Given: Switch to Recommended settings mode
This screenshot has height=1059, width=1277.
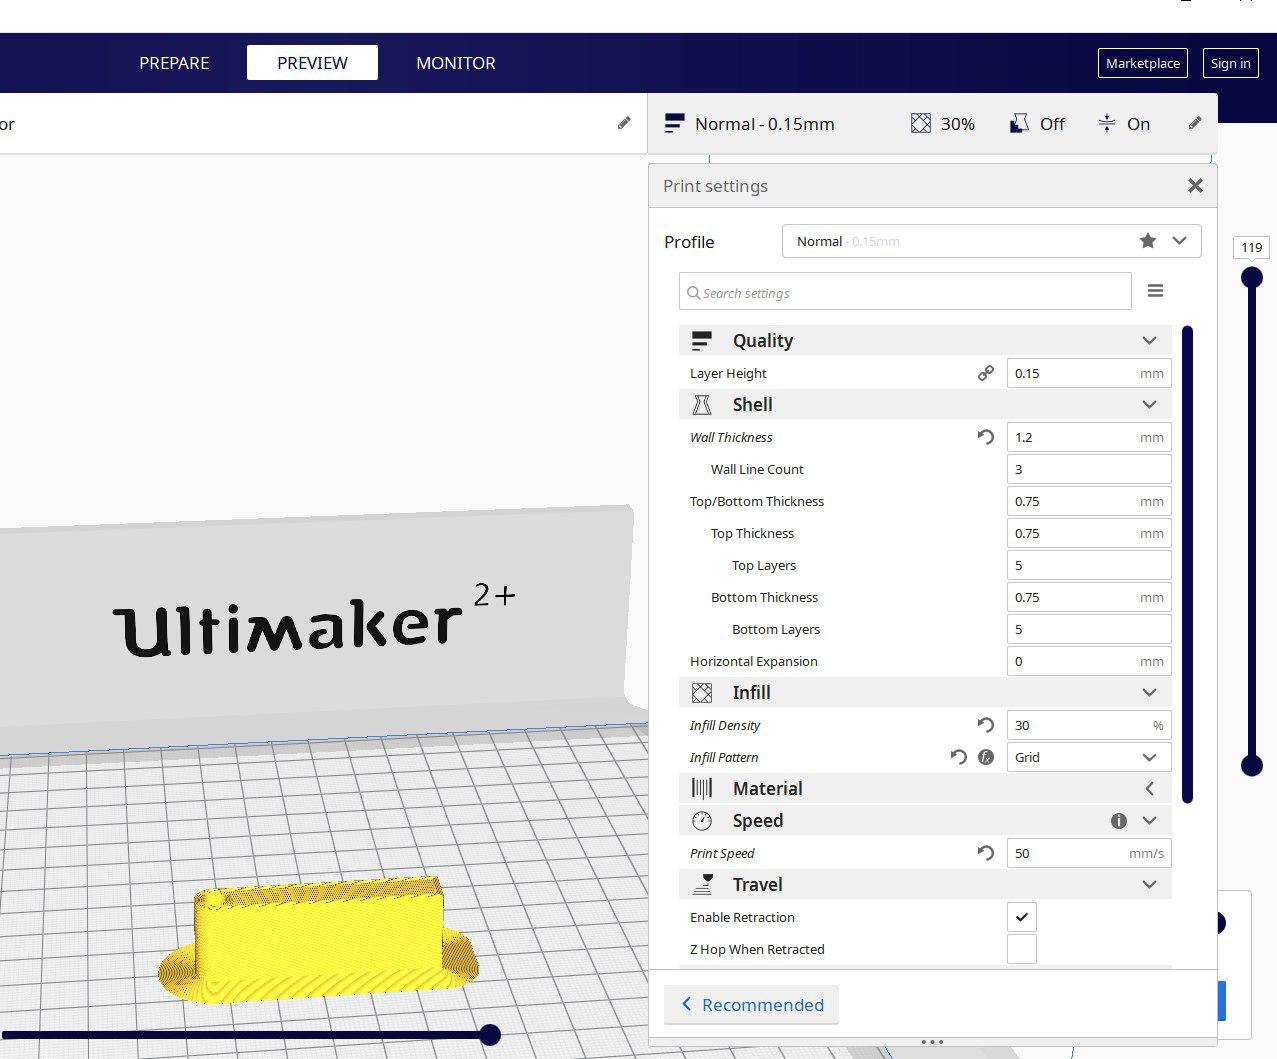Looking at the screenshot, I should click(x=751, y=1005).
